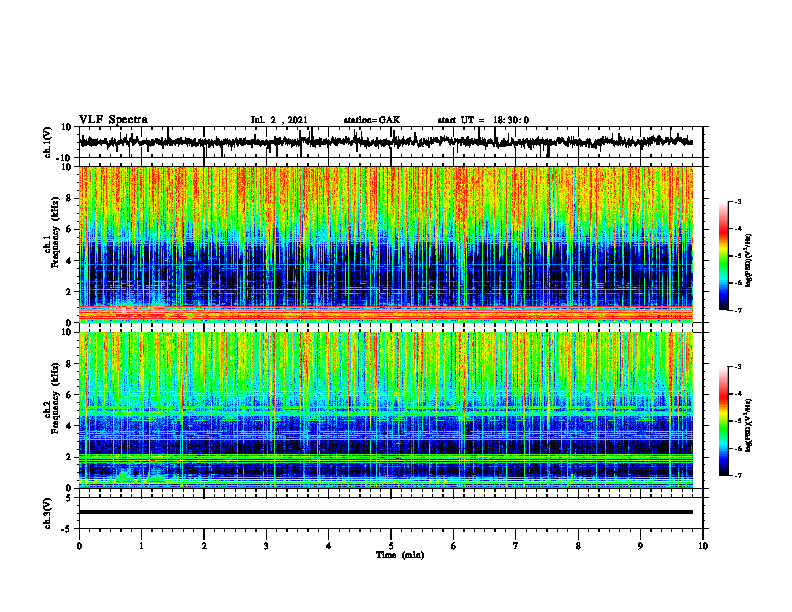Click the time axis tick label '0'
Image resolution: width=792 pixels, height=612 pixels.
pyautogui.click(x=79, y=546)
